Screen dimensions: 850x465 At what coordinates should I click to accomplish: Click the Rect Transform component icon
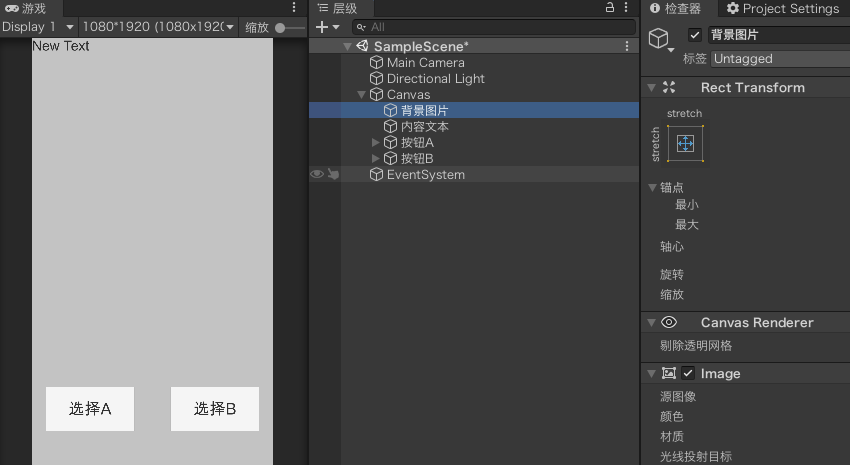click(x=669, y=87)
